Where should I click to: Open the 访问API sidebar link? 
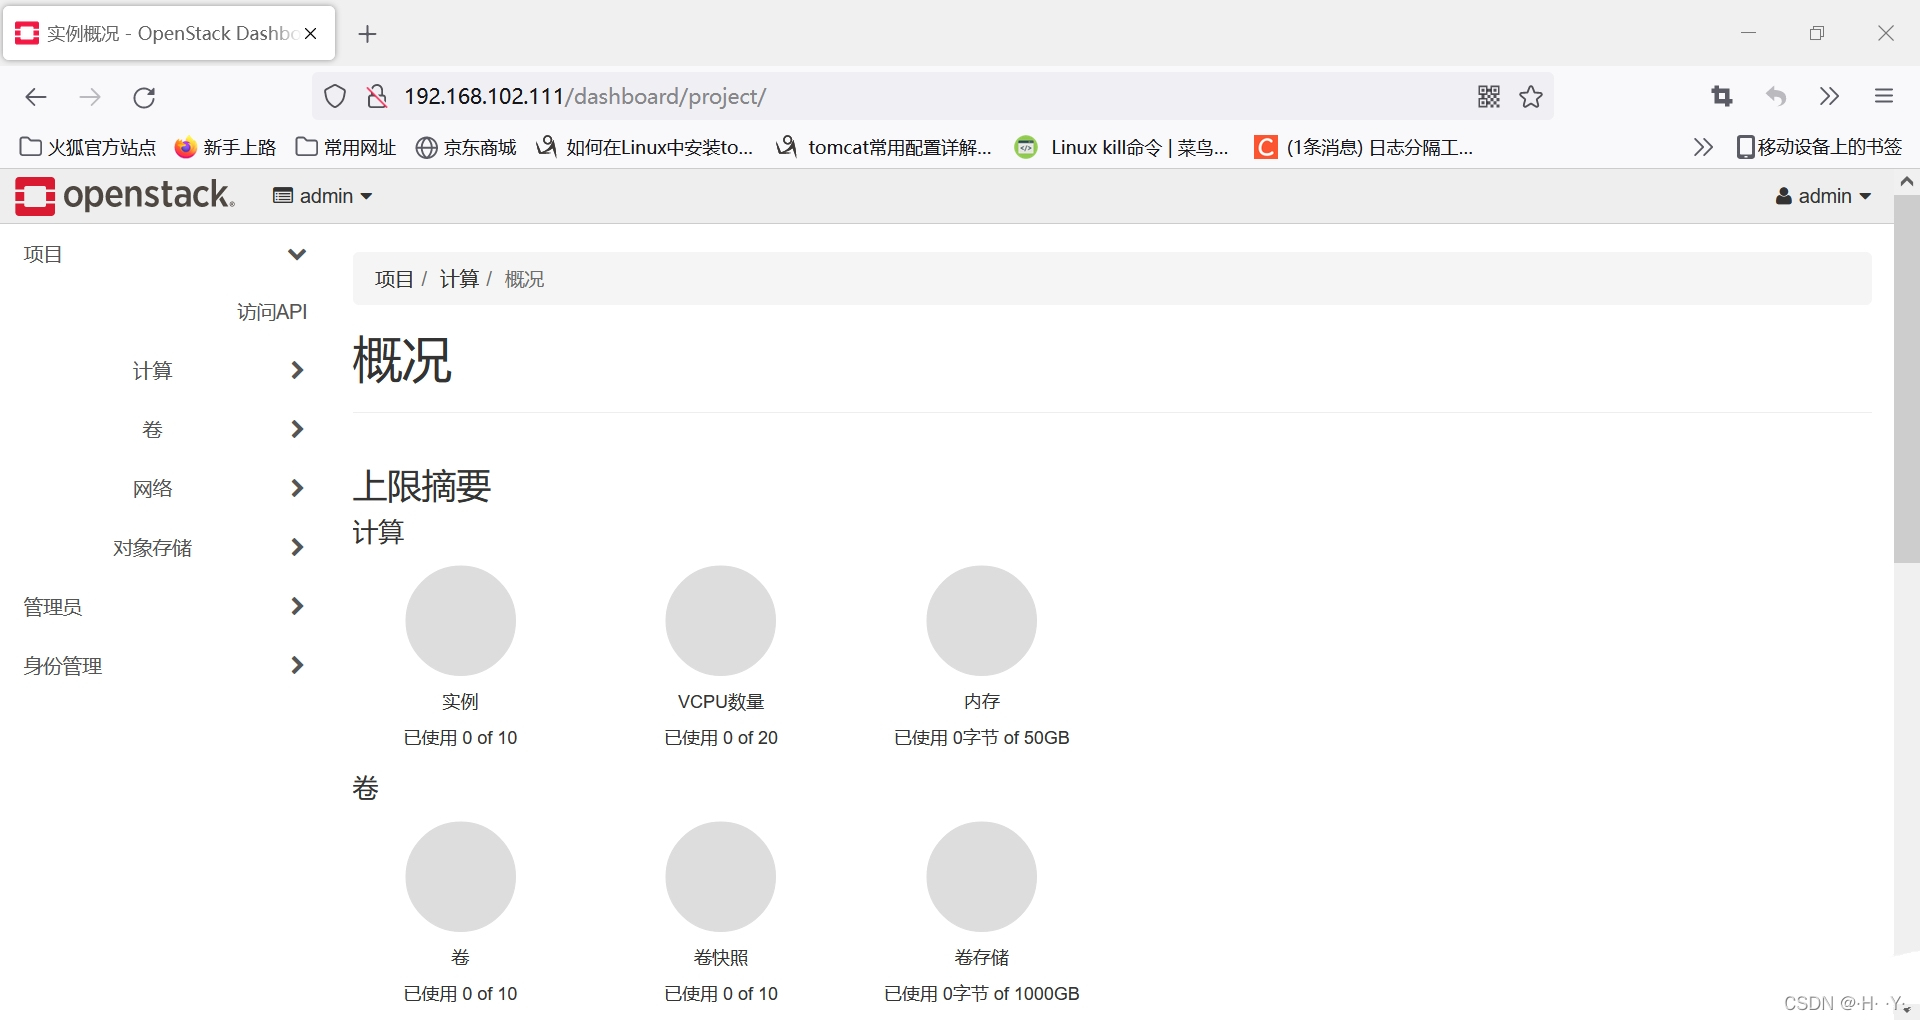(x=271, y=312)
